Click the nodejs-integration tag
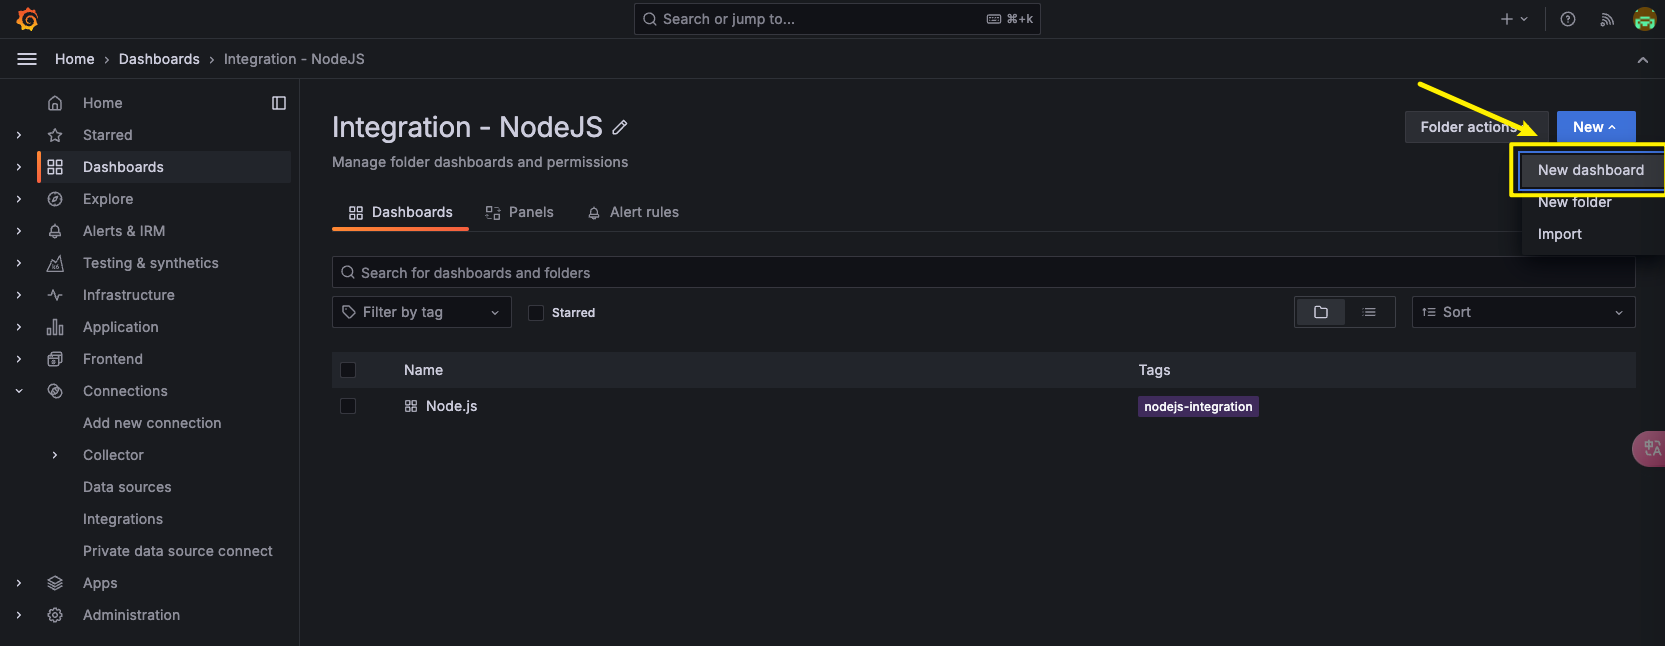 (1198, 407)
